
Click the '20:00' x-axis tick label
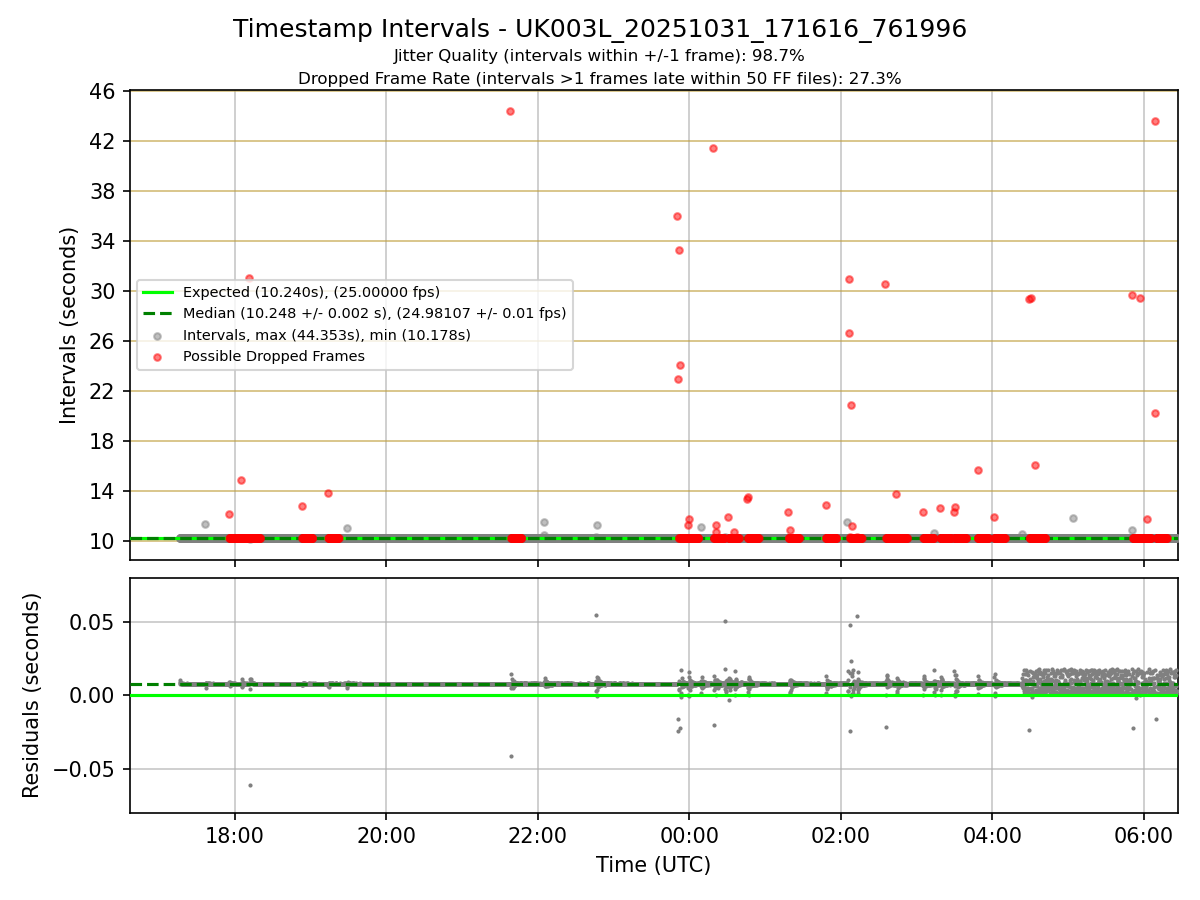pyautogui.click(x=386, y=834)
